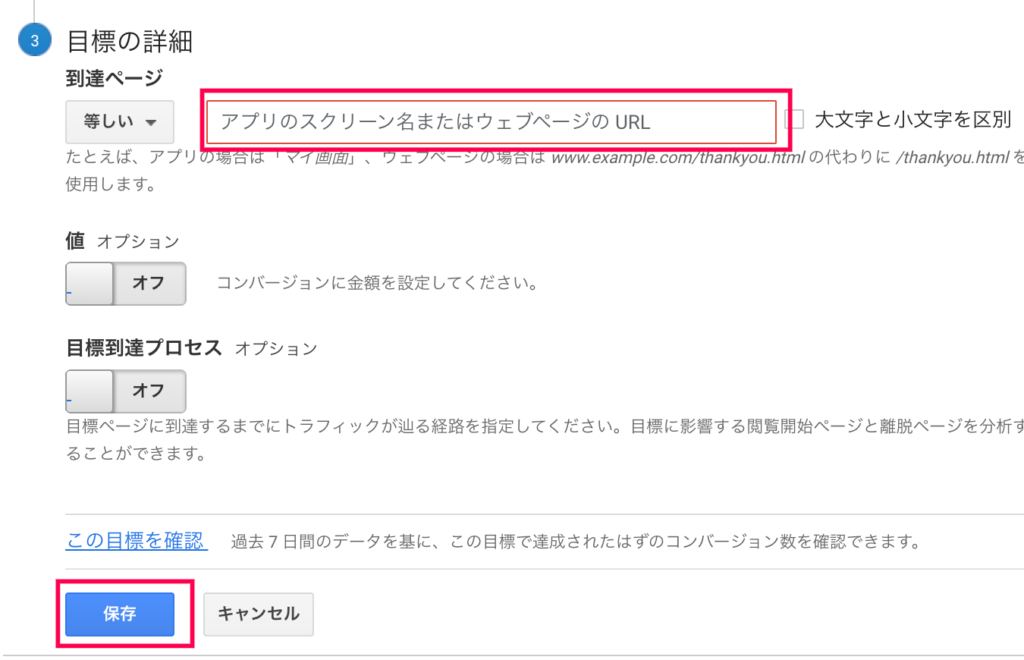The height and width of the screenshot is (660, 1024).
Task: Click the 値 オプション label
Action: click(x=122, y=241)
